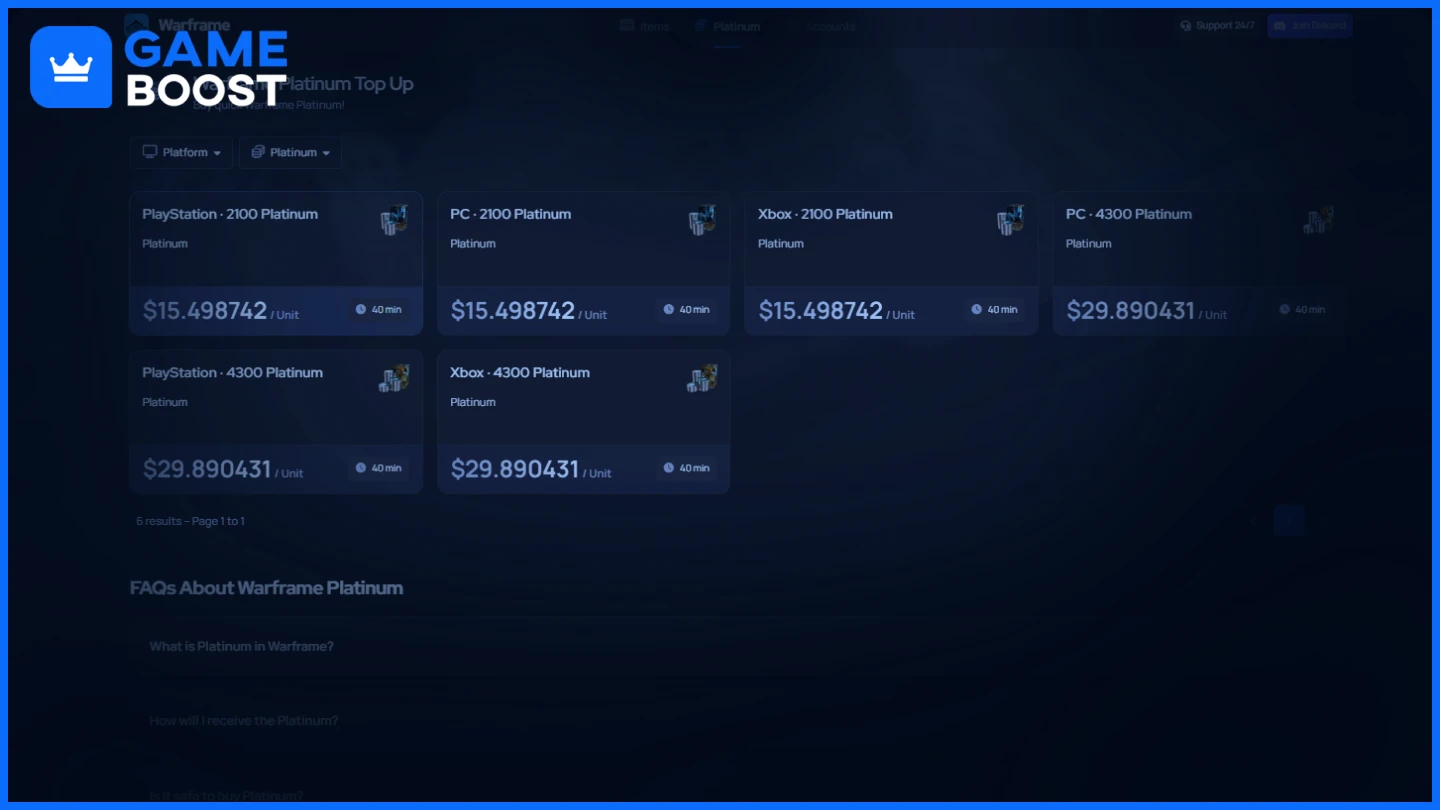Open the Platinum amount filter dropdown
Viewport: 1440px width, 810px height.
[x=290, y=152]
